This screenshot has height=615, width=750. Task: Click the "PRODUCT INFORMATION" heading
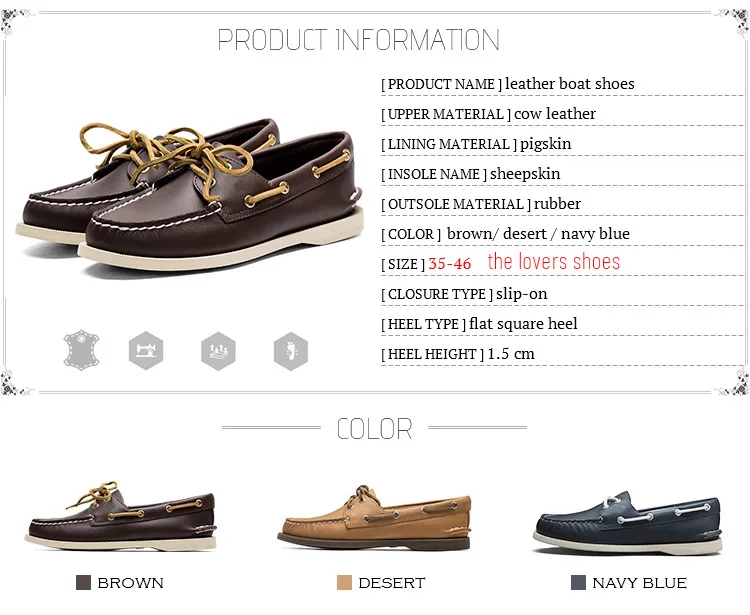point(359,40)
